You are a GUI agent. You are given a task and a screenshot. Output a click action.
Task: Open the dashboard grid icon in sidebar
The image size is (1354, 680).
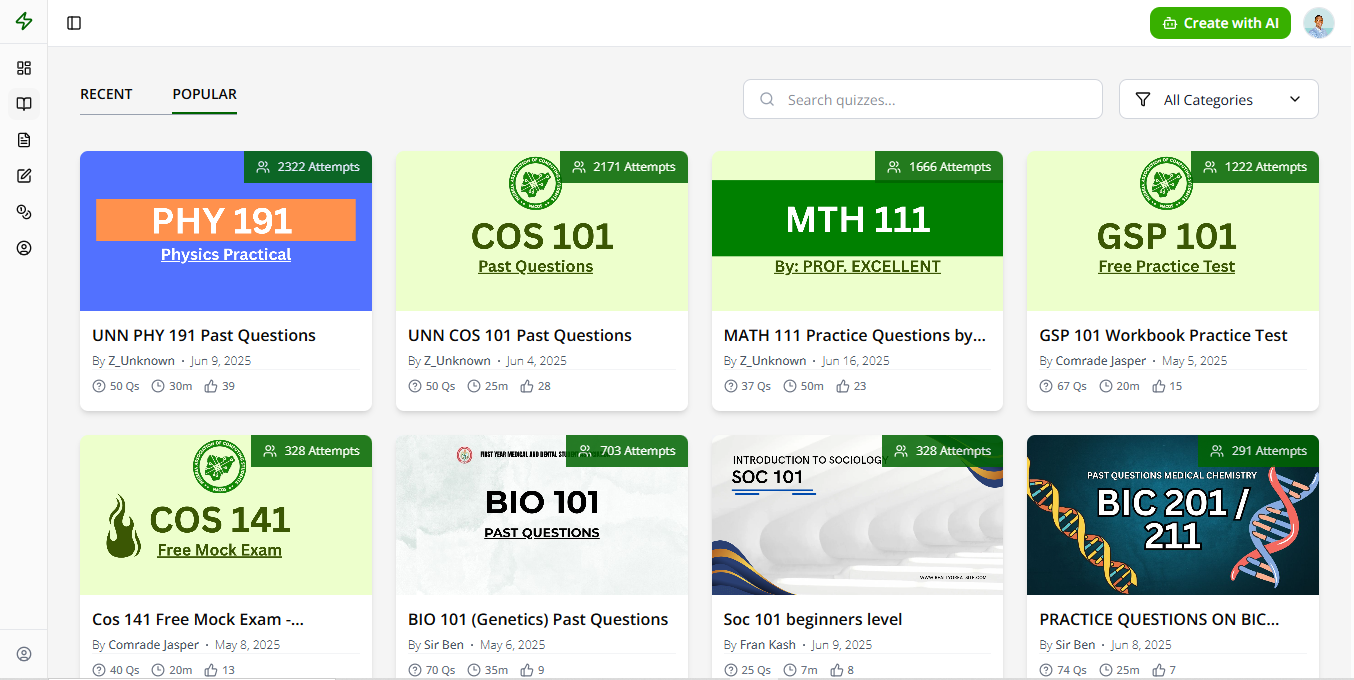coord(24,68)
